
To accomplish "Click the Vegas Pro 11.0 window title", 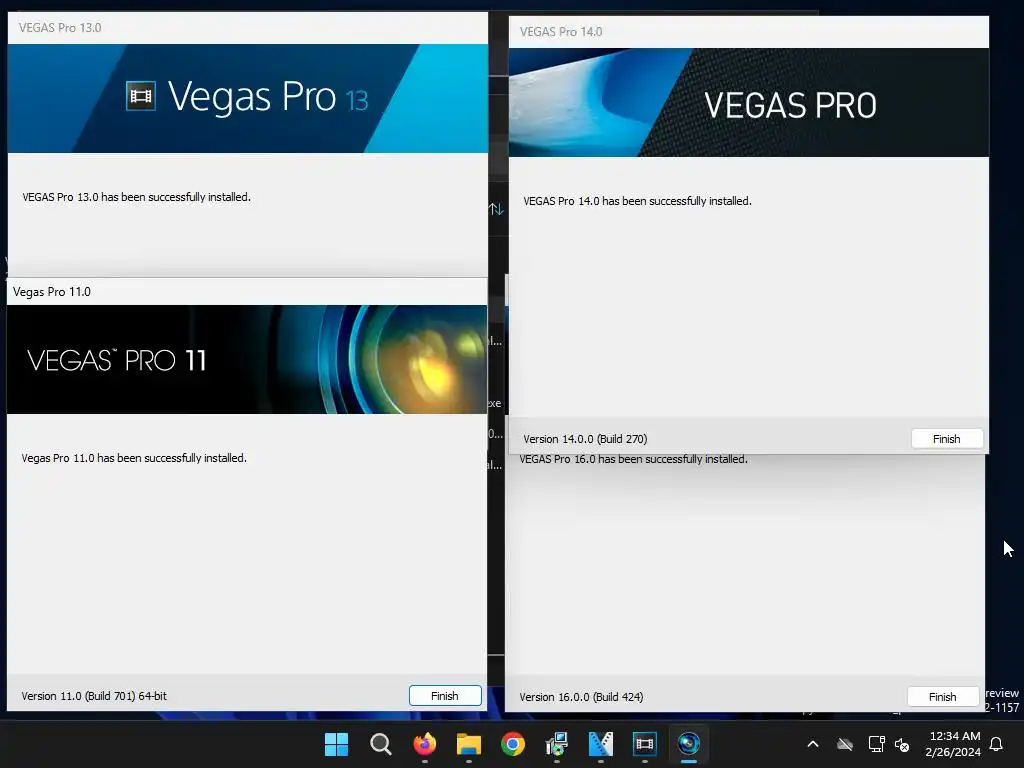I will pyautogui.click(x=52, y=292).
